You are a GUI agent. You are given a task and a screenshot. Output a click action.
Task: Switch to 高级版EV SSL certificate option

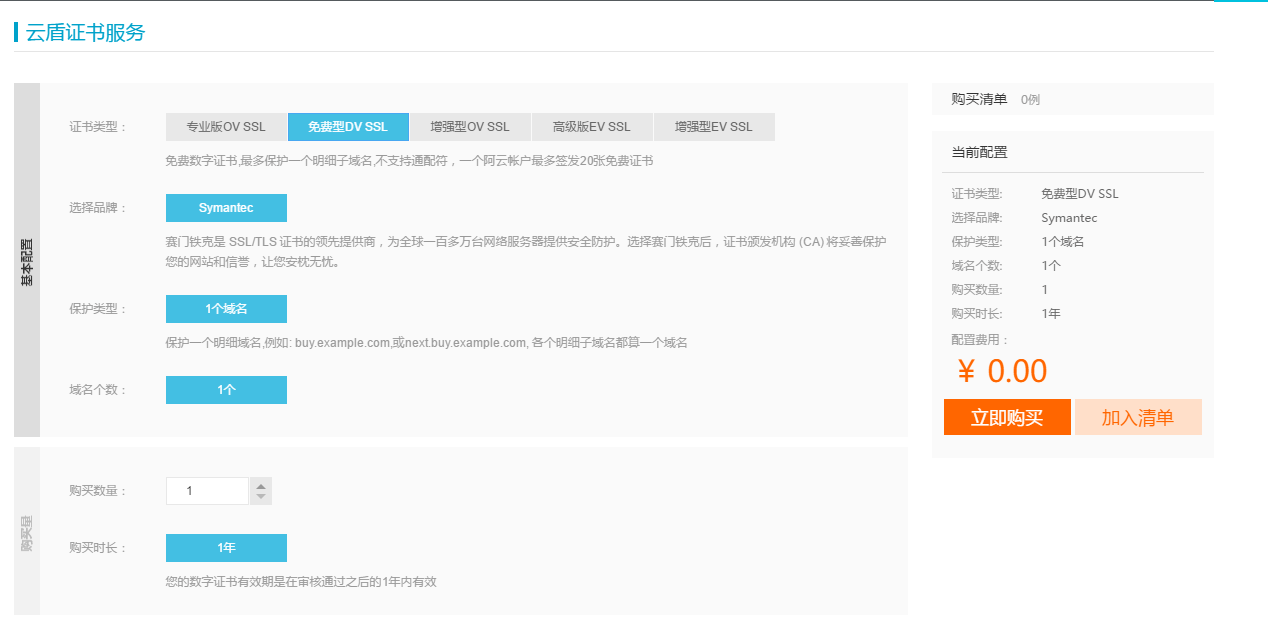(x=592, y=127)
